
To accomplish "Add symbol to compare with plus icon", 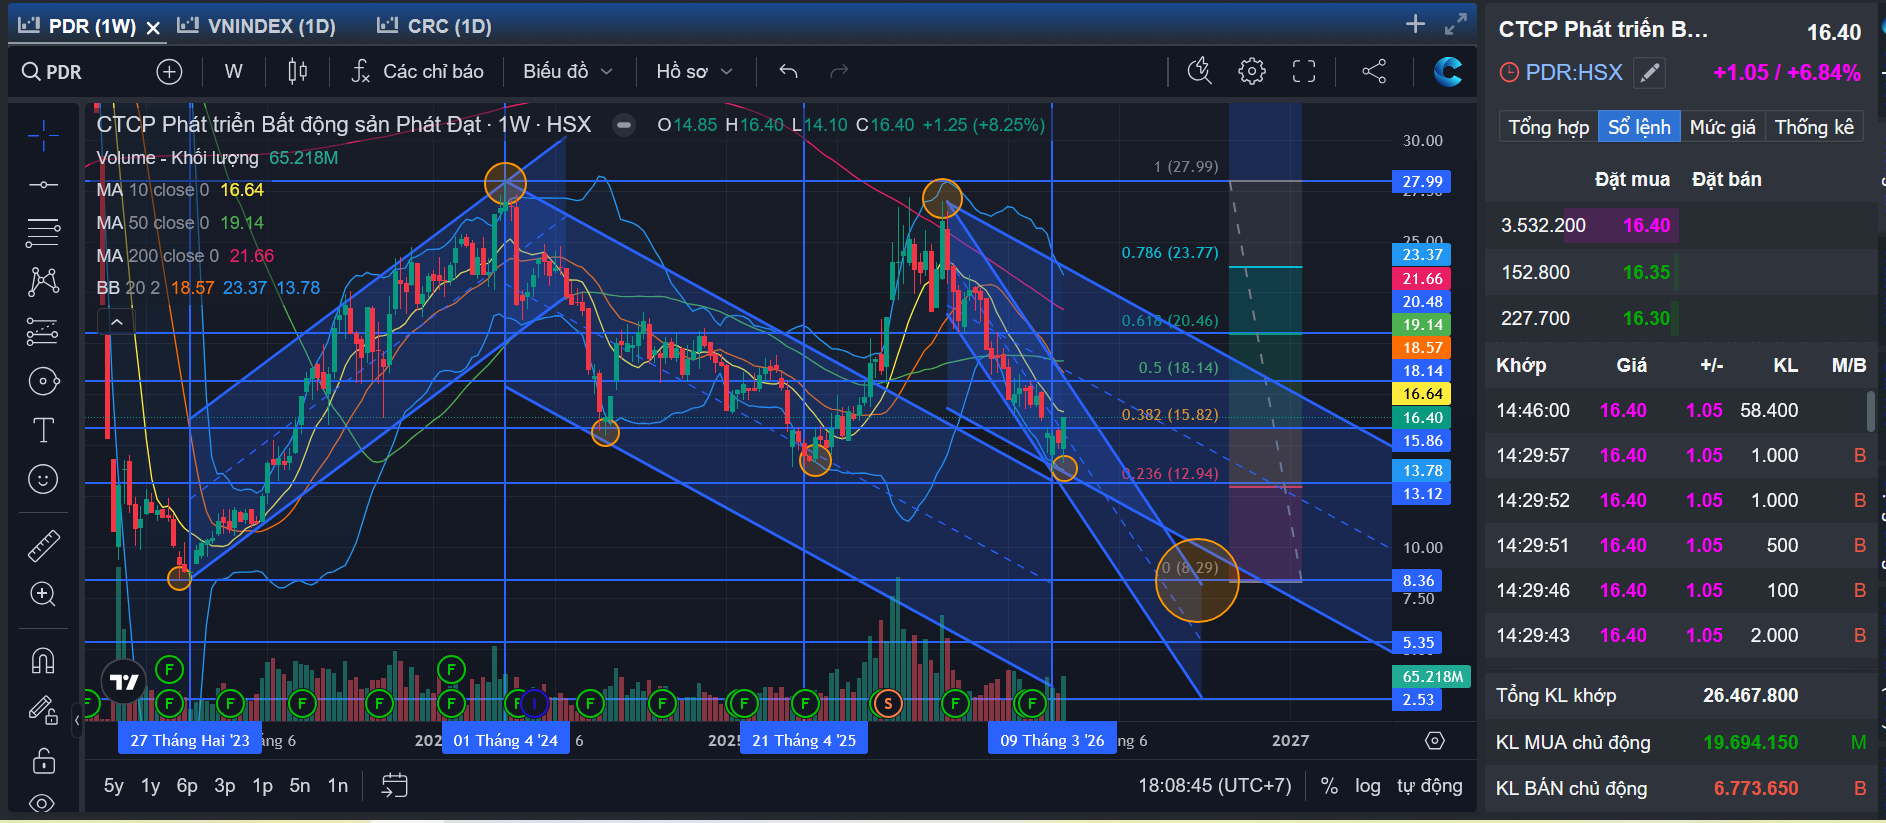I will click(x=170, y=72).
